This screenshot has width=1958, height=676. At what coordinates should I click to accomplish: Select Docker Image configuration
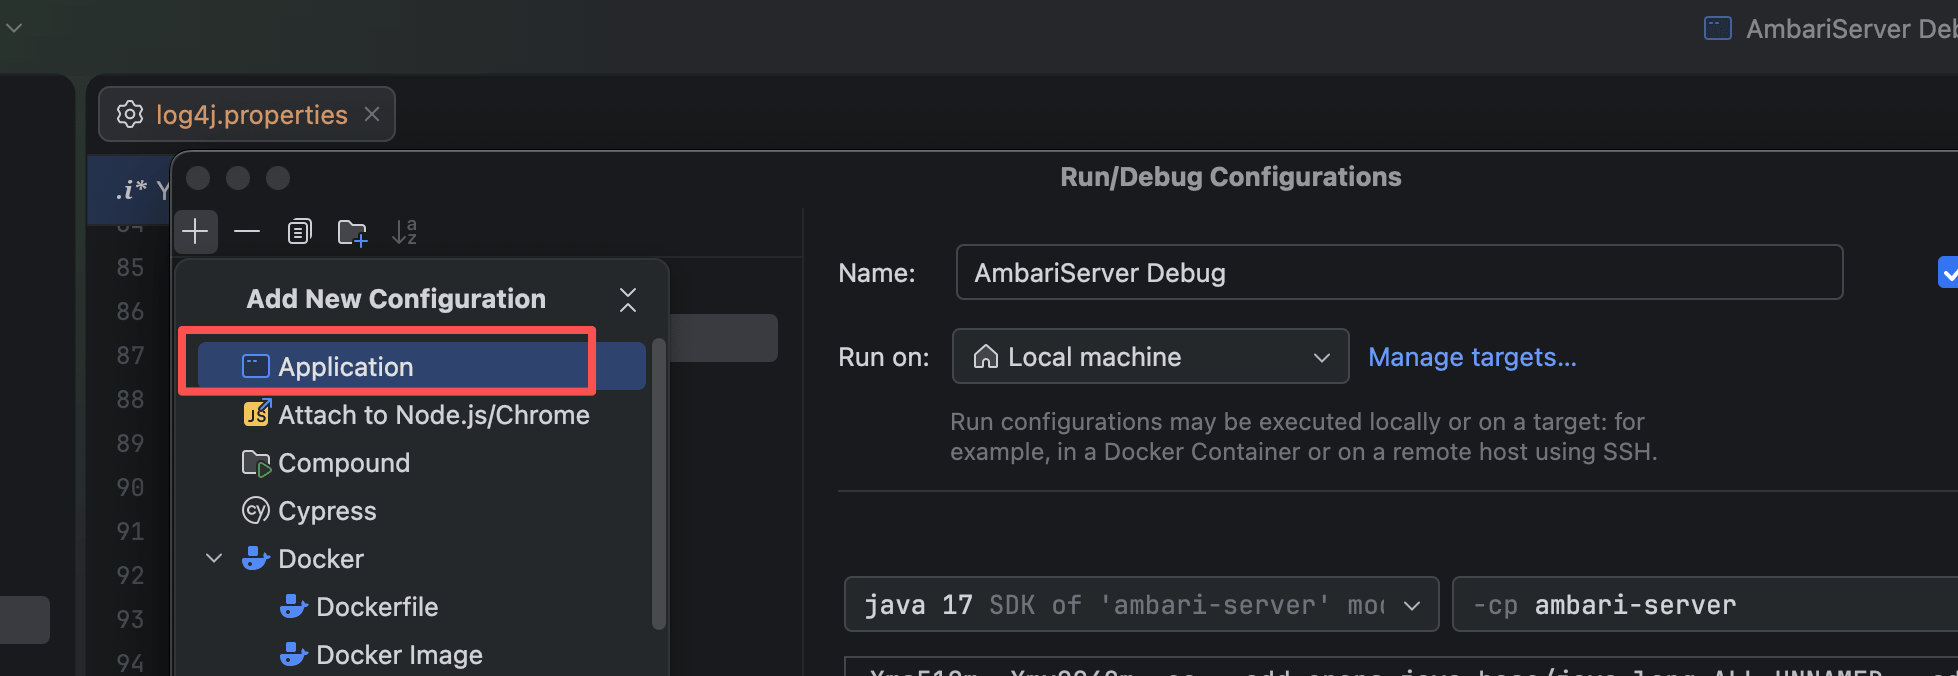click(398, 655)
